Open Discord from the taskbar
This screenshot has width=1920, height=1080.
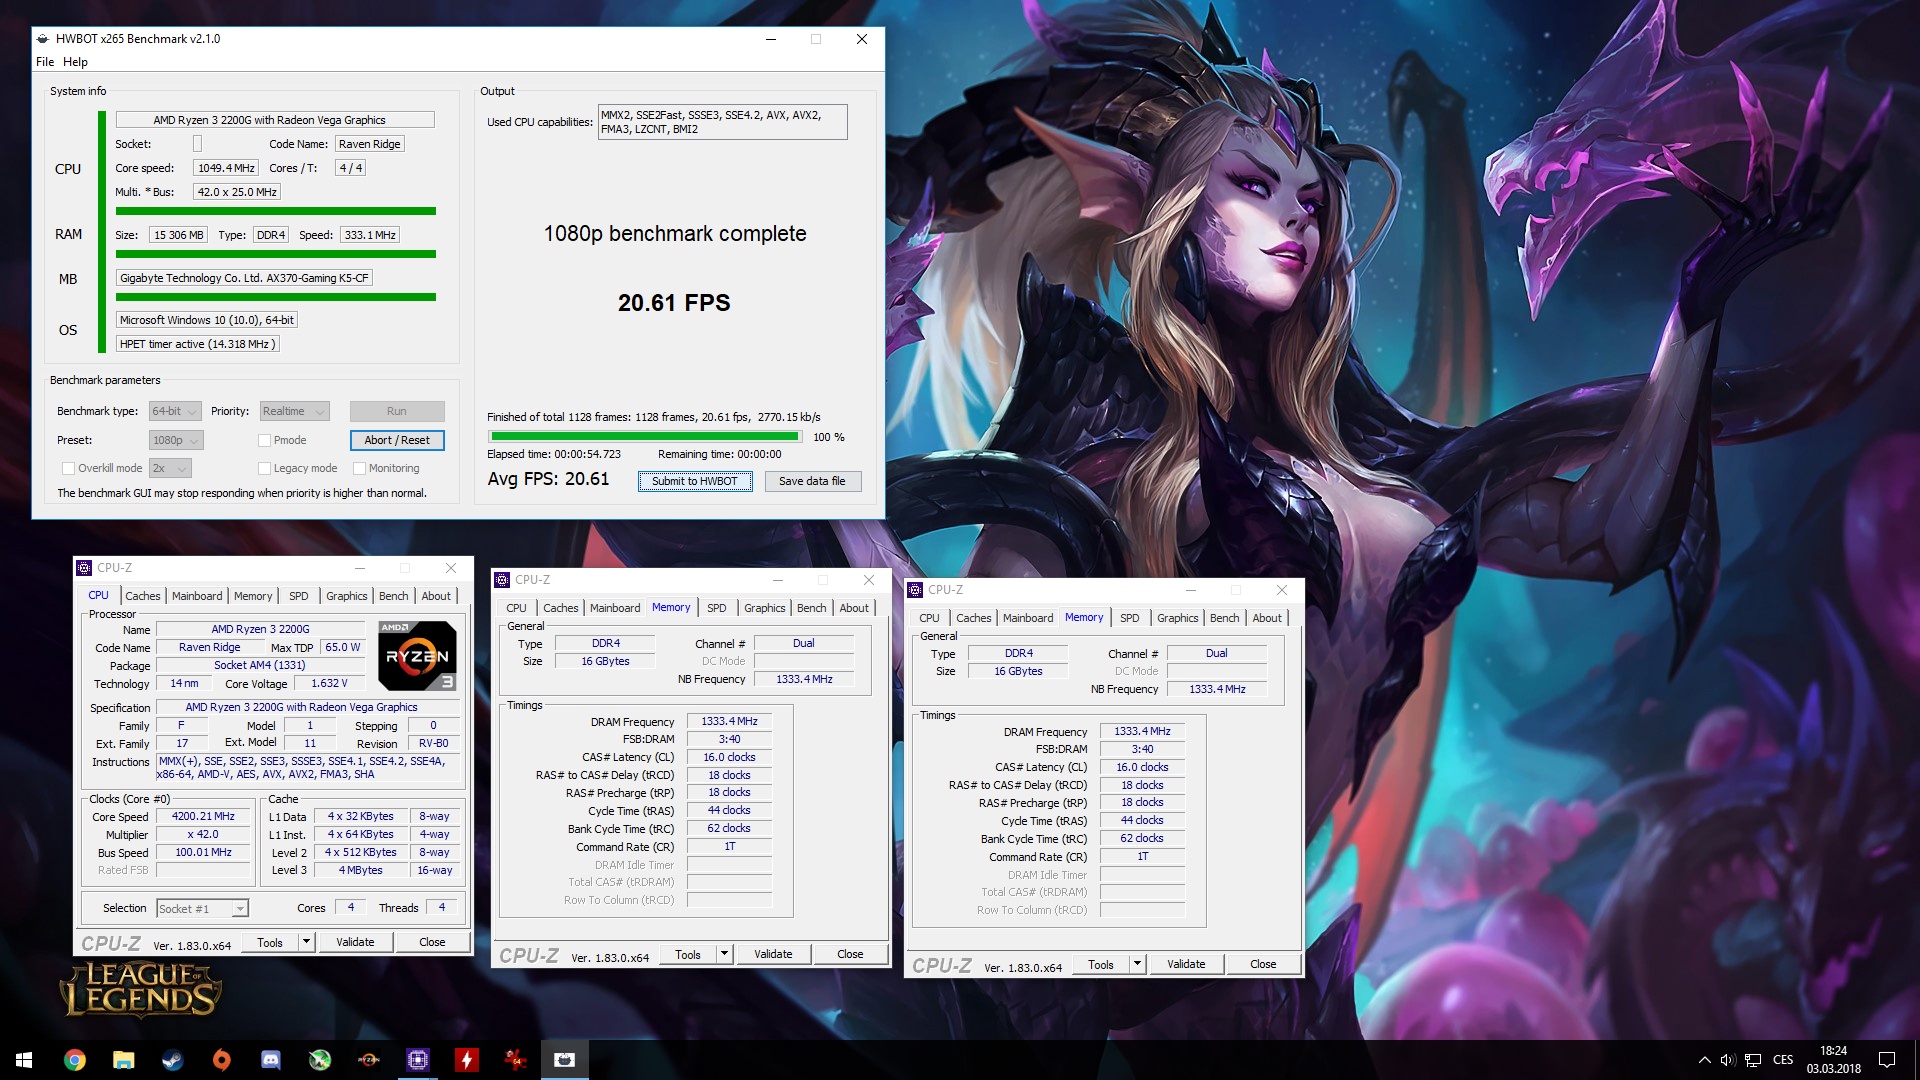click(x=270, y=1060)
